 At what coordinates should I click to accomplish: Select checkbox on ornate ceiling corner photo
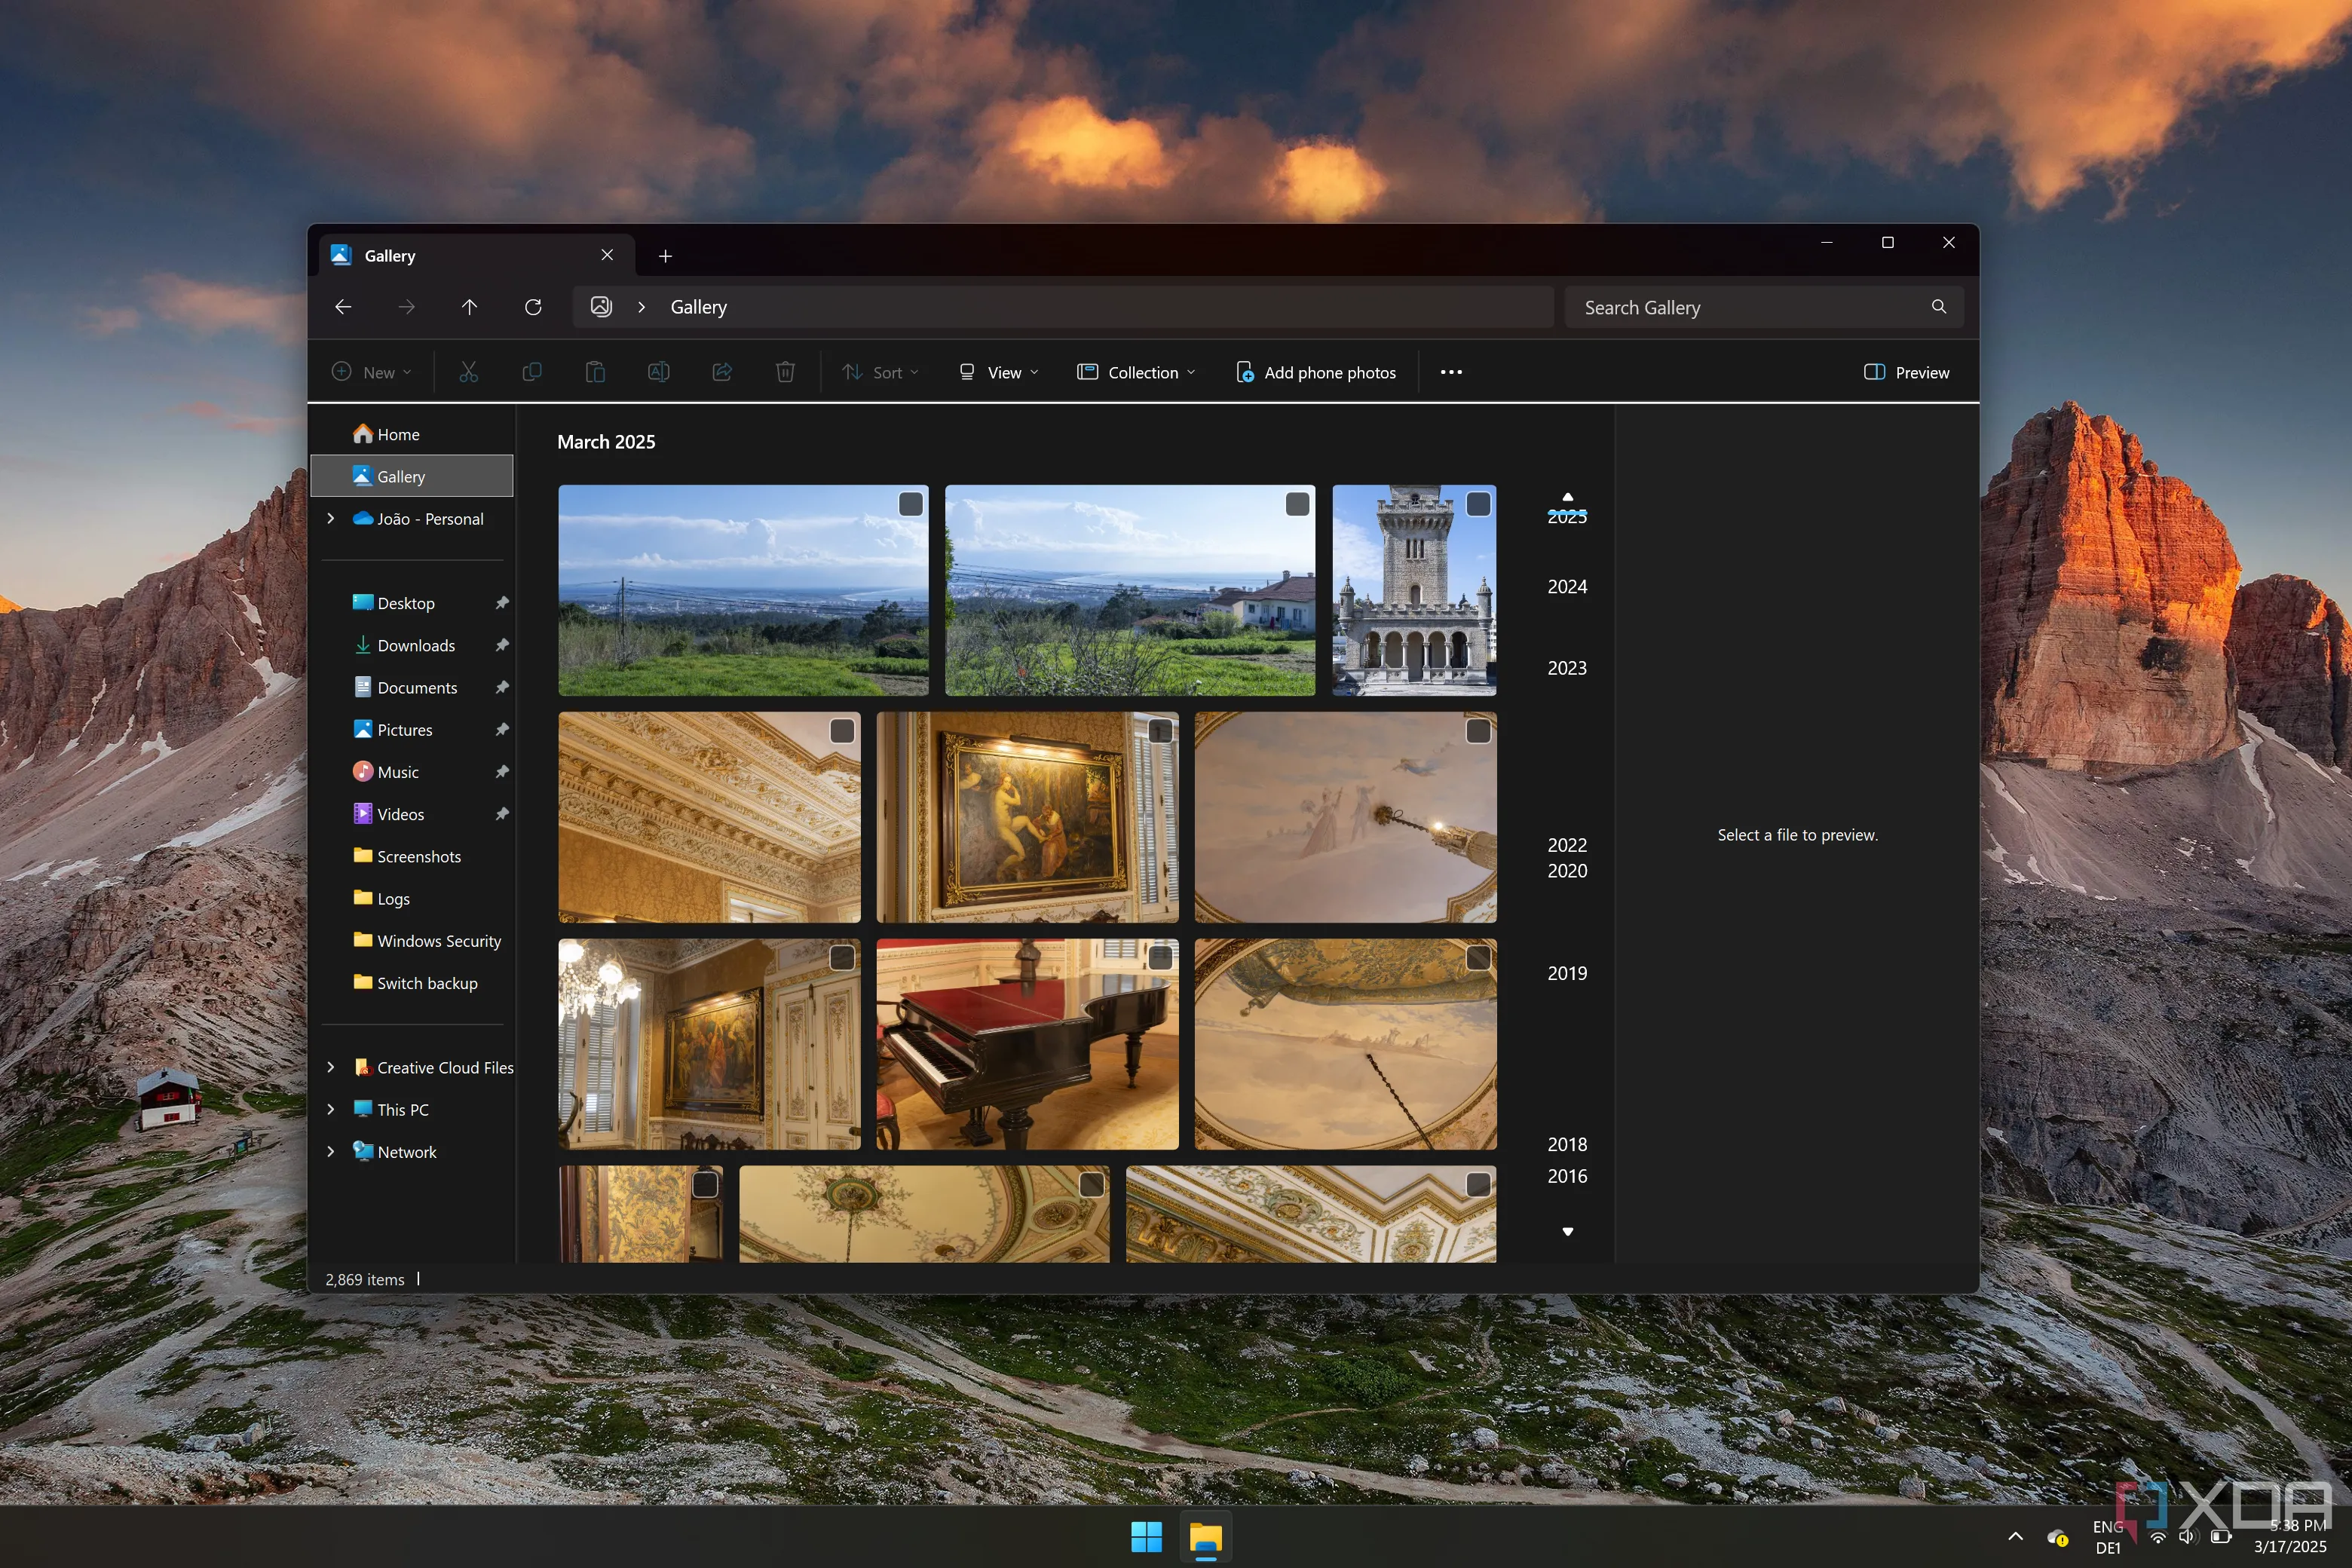point(842,731)
